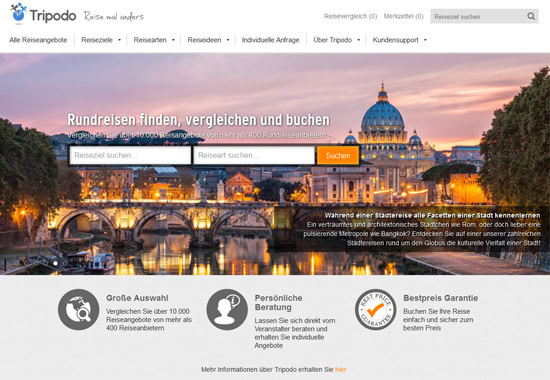Click the 'Bestpreis Garantie' heading

[441, 298]
